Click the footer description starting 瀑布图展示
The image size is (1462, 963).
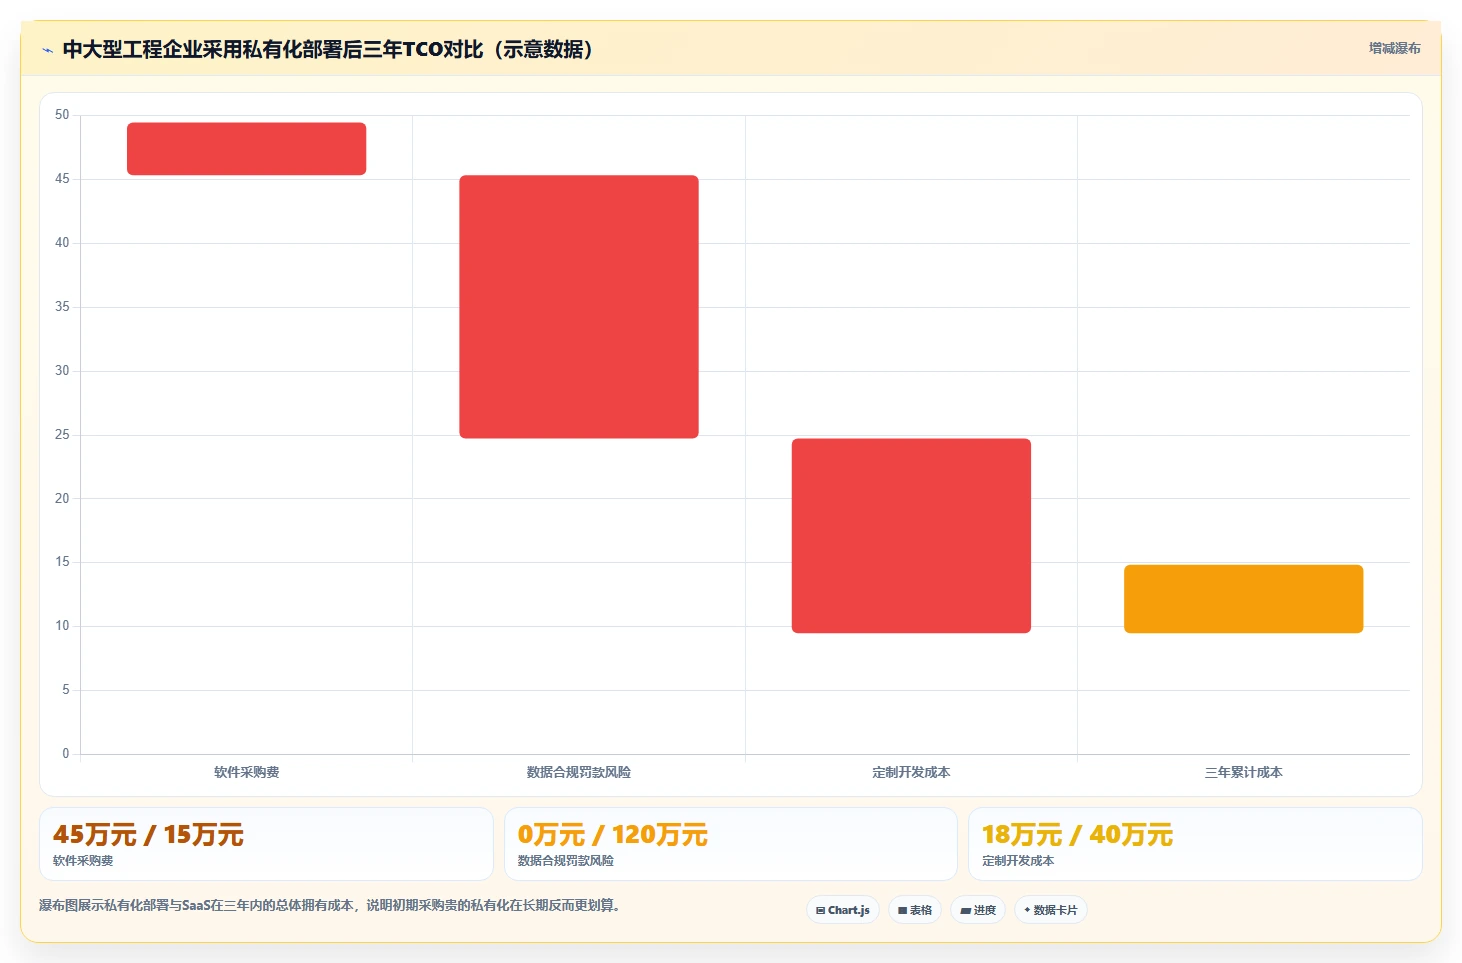point(330,906)
